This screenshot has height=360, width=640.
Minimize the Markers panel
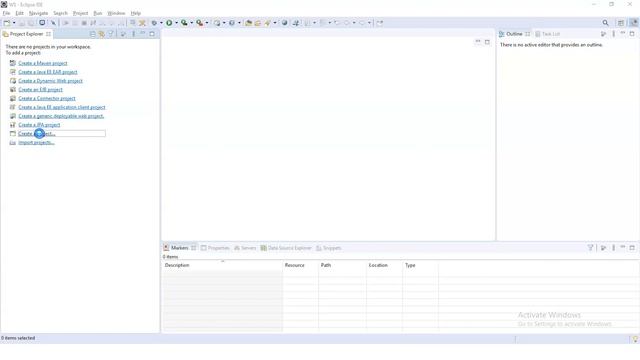click(622, 248)
